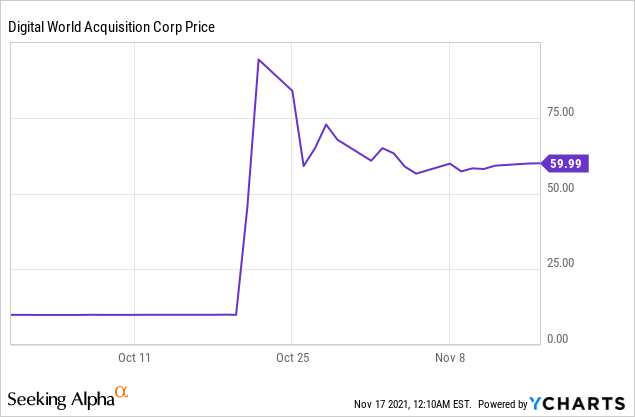Image resolution: width=635 pixels, height=417 pixels.
Task: Click the purple 59.99 price tag
Action: [565, 163]
